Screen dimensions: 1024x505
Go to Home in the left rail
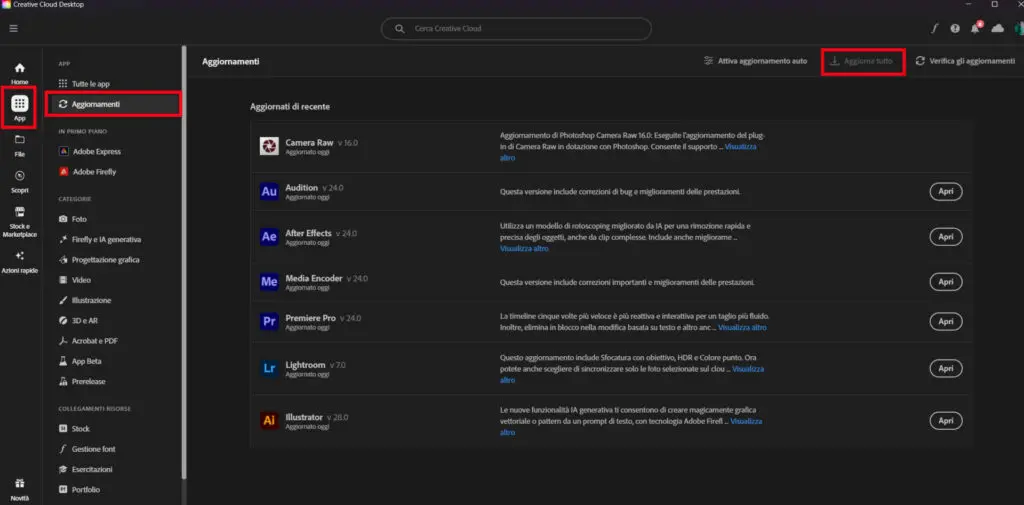point(20,73)
